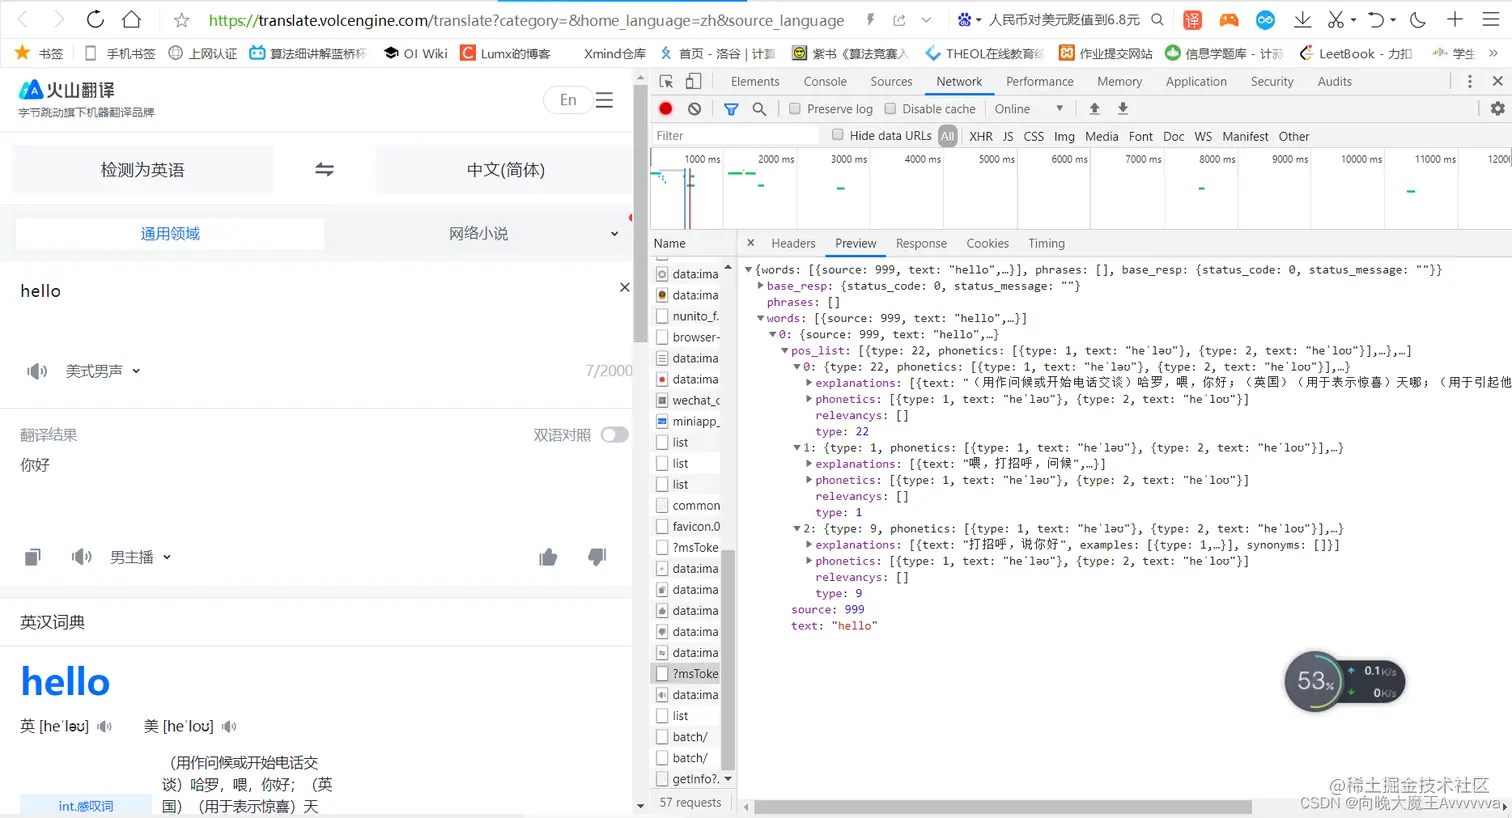Select the All filter type
The image size is (1512, 818).
[x=947, y=136]
